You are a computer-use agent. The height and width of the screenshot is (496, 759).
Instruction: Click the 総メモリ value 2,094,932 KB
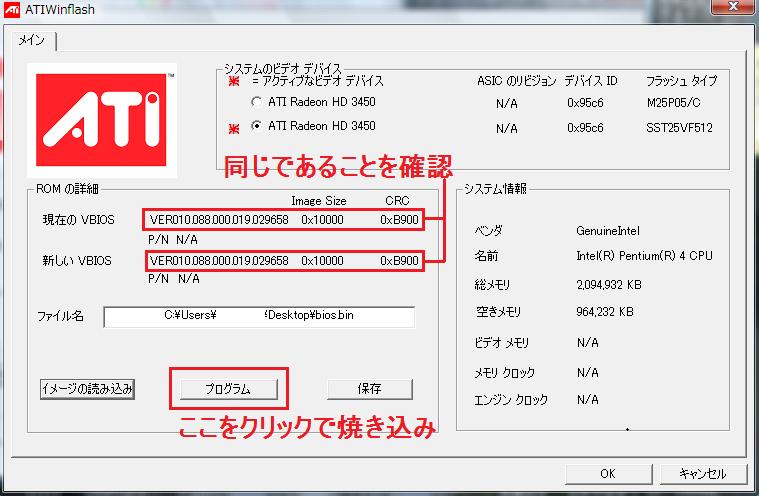point(609,285)
